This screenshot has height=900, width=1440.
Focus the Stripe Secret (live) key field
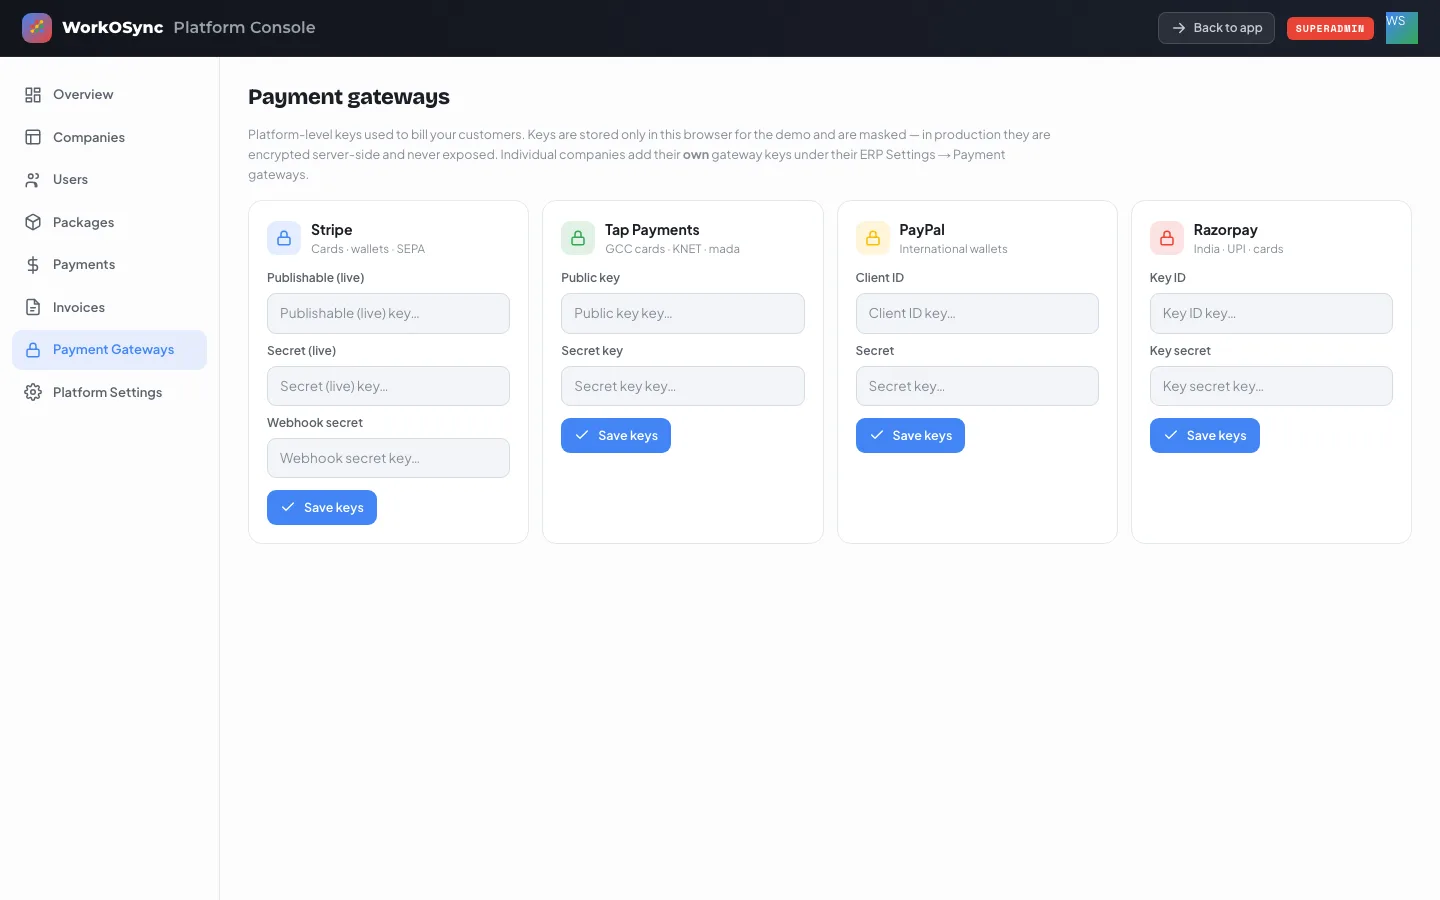click(388, 386)
